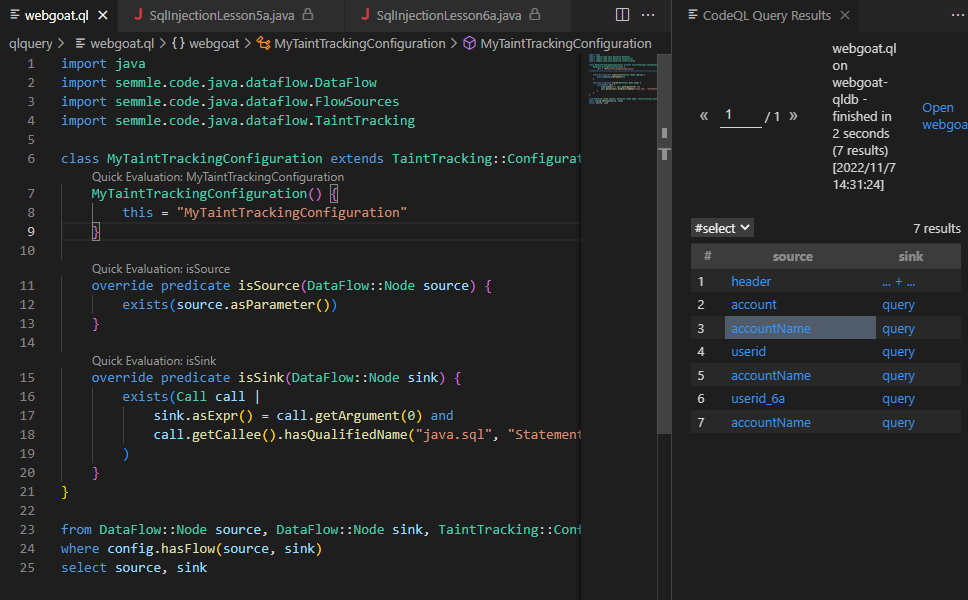The width and height of the screenshot is (968, 600).
Task: Click 'config.hasFlow(source, sink)' on line 24
Action: coord(214,549)
